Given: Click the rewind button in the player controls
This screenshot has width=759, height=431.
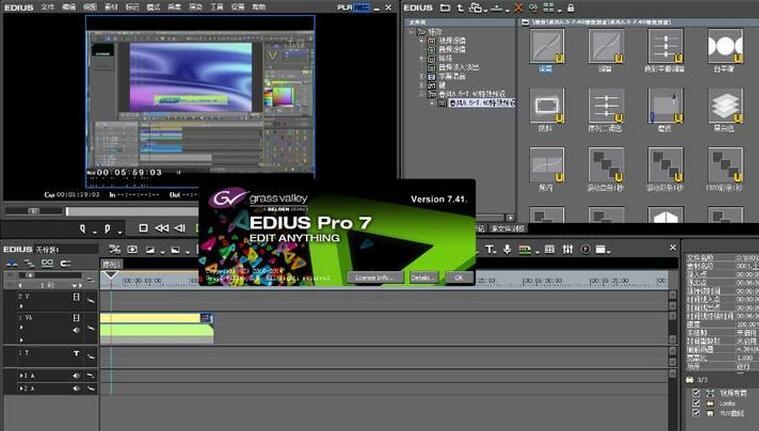Looking at the screenshot, I should (x=162, y=228).
